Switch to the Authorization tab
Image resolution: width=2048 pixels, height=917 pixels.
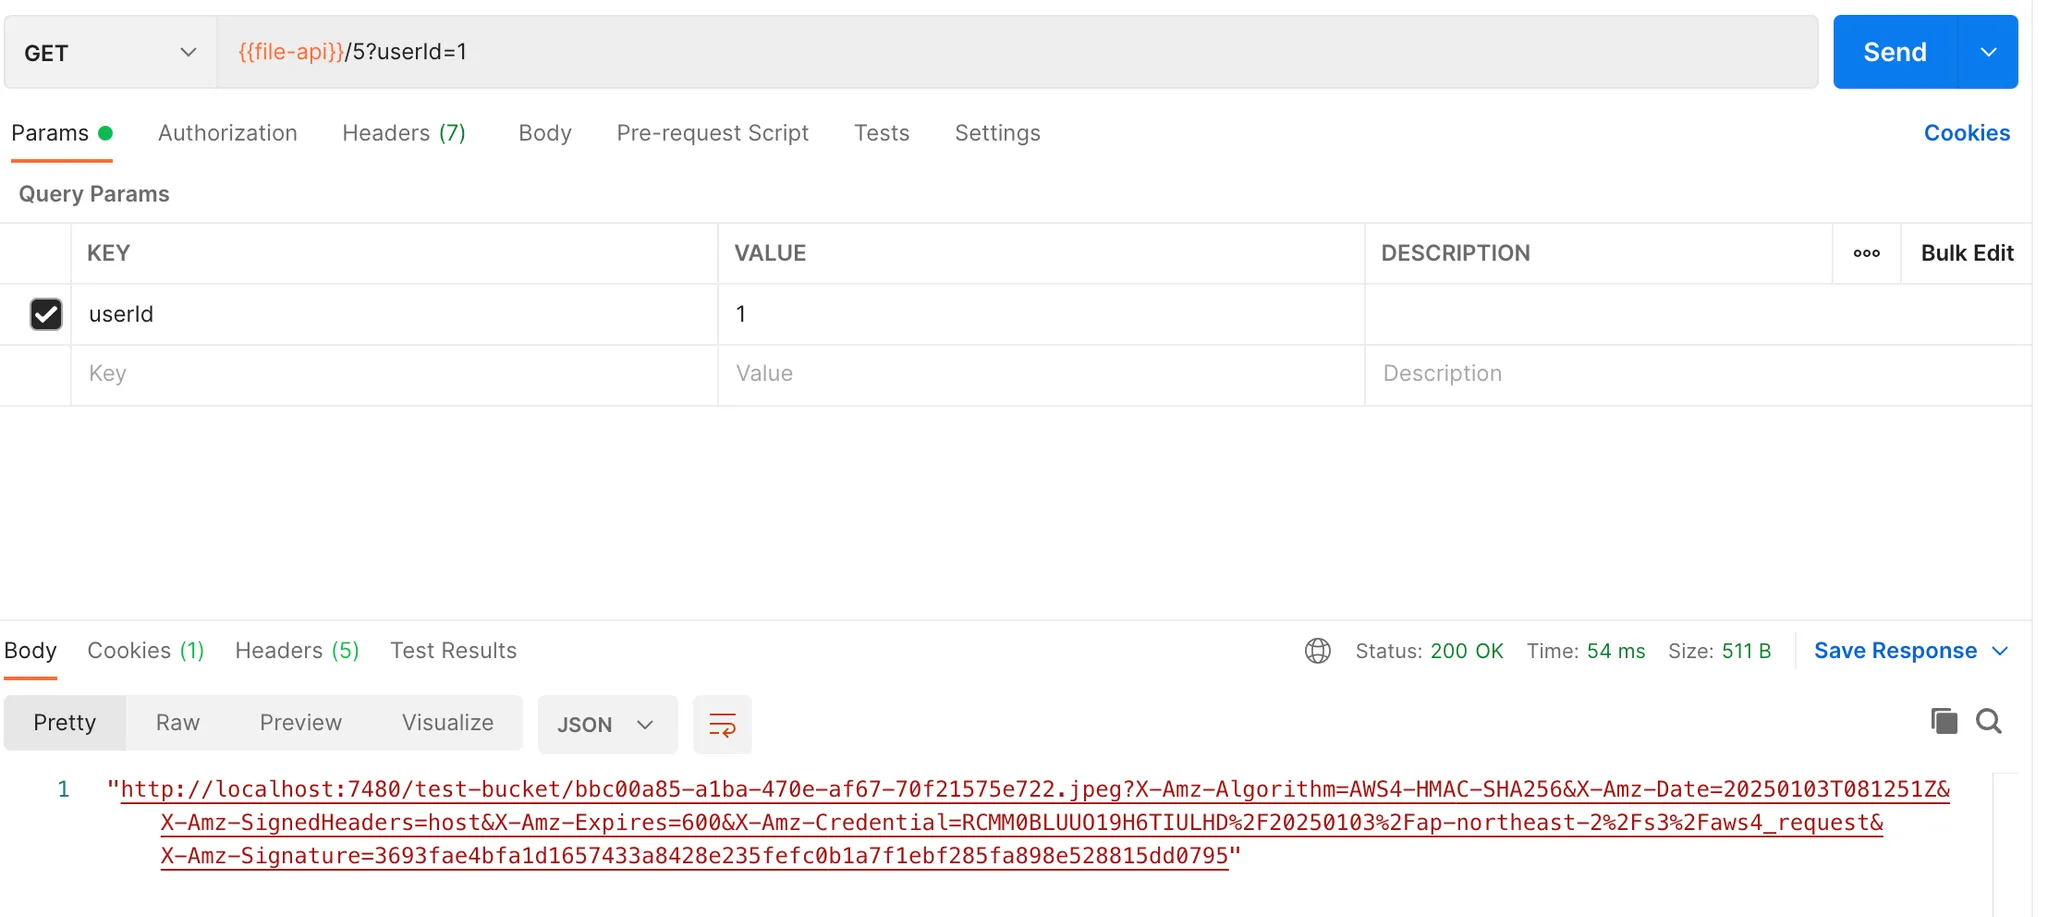(x=228, y=133)
